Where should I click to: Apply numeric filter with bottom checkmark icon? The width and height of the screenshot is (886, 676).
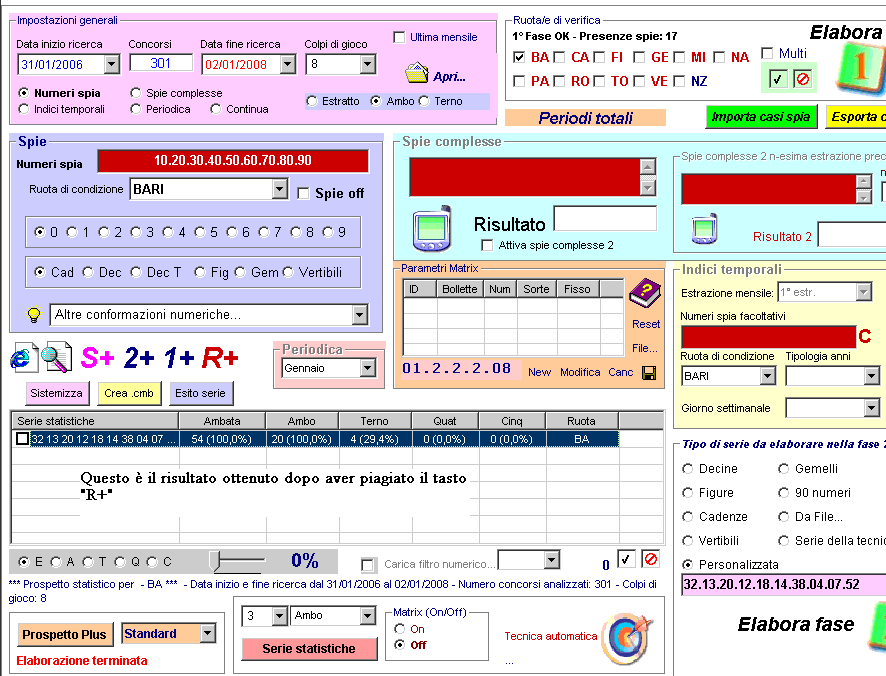pos(626,559)
